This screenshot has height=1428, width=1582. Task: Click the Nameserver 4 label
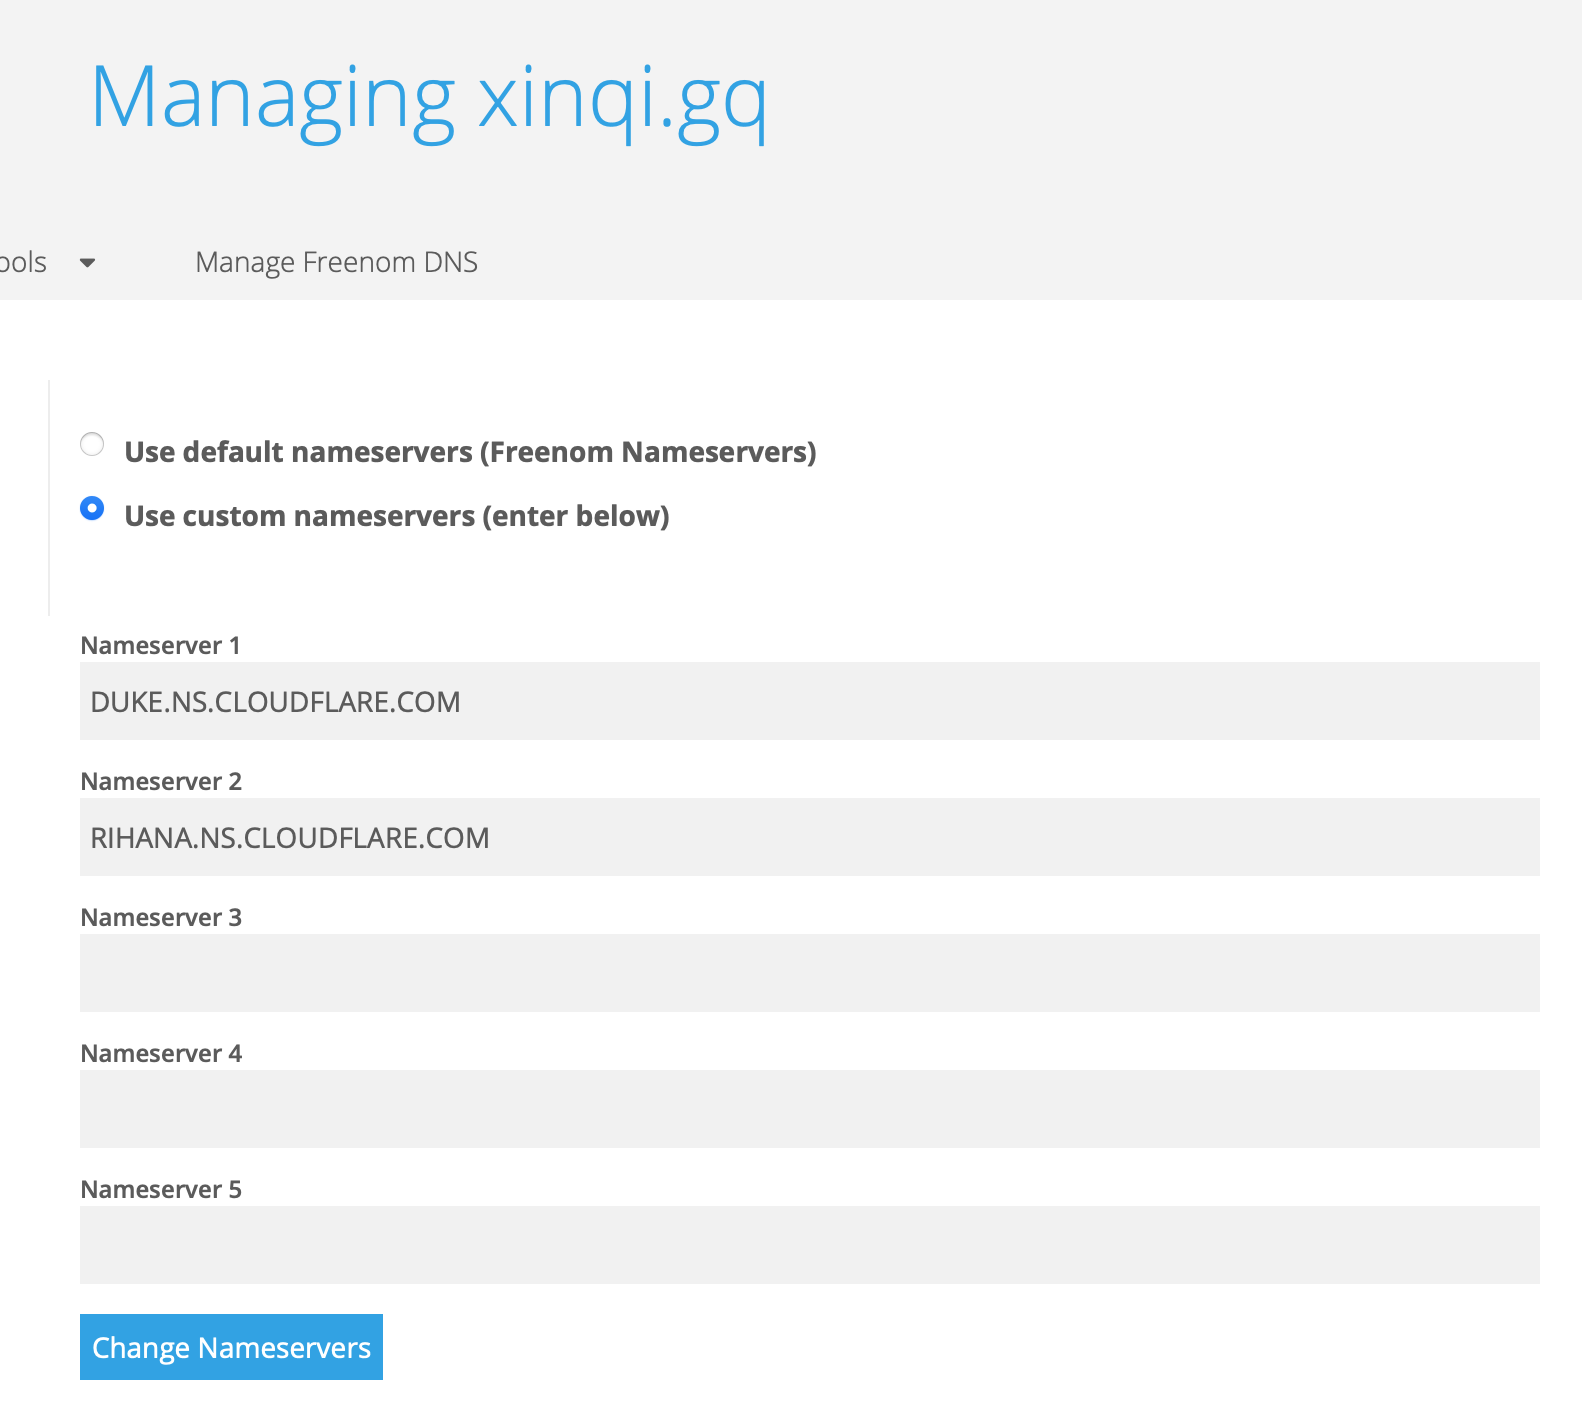(x=161, y=1053)
